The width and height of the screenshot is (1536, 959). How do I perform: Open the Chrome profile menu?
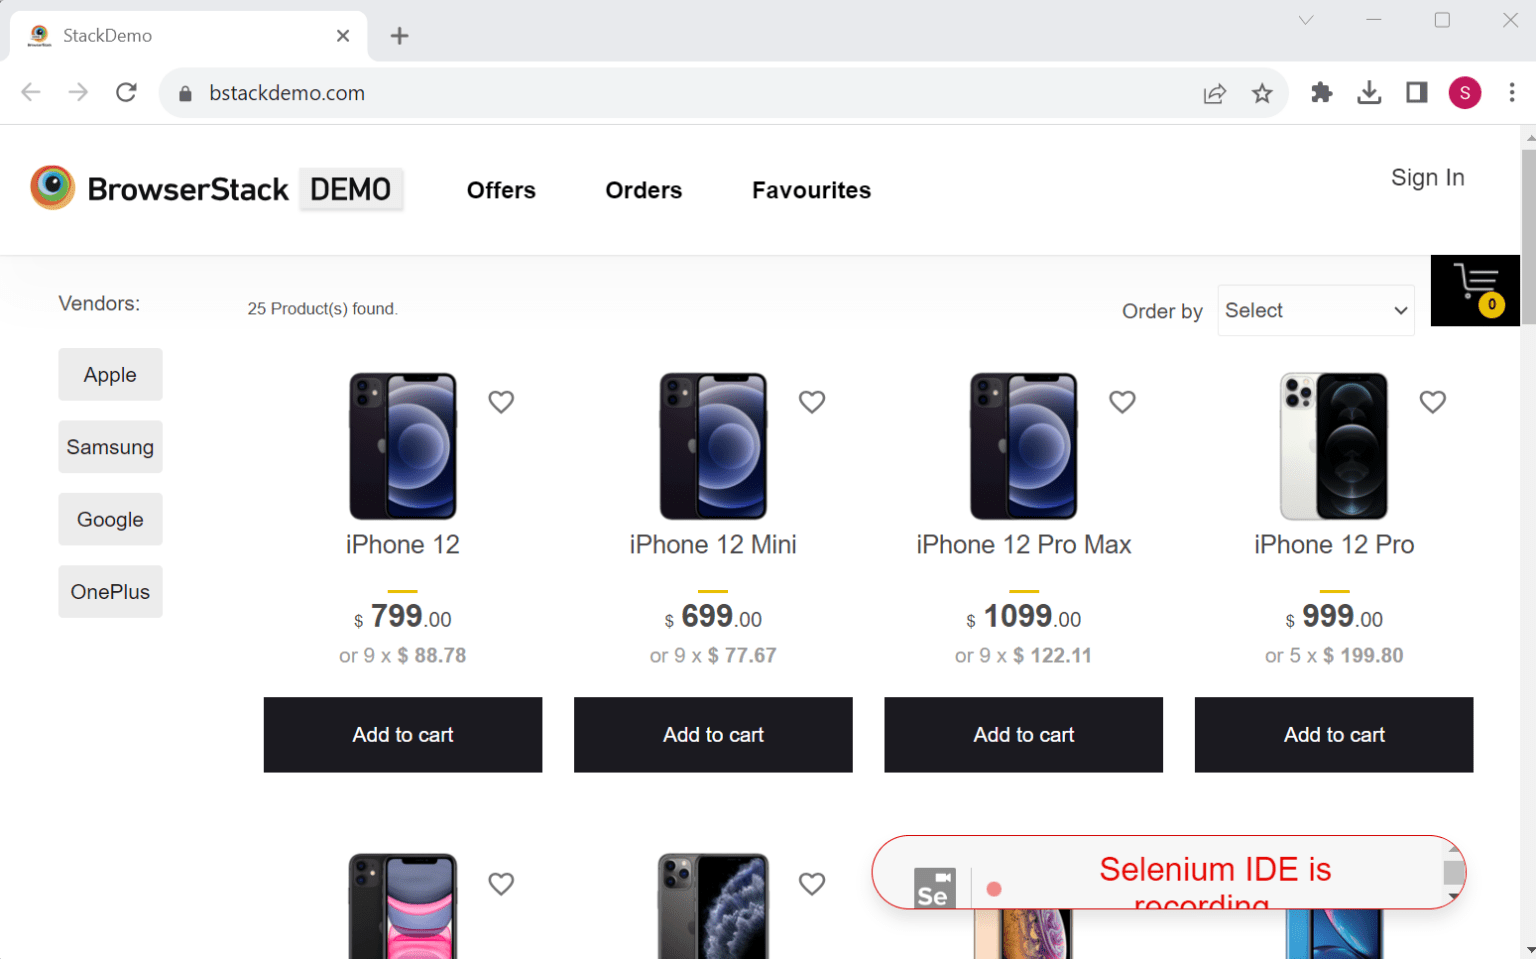(1464, 92)
